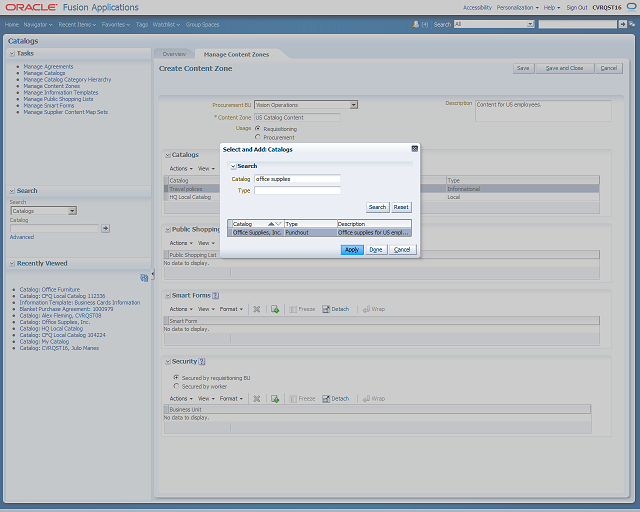Viewport: 640px width, 512px height.
Task: Select Secured by worker radio
Action: [176, 386]
